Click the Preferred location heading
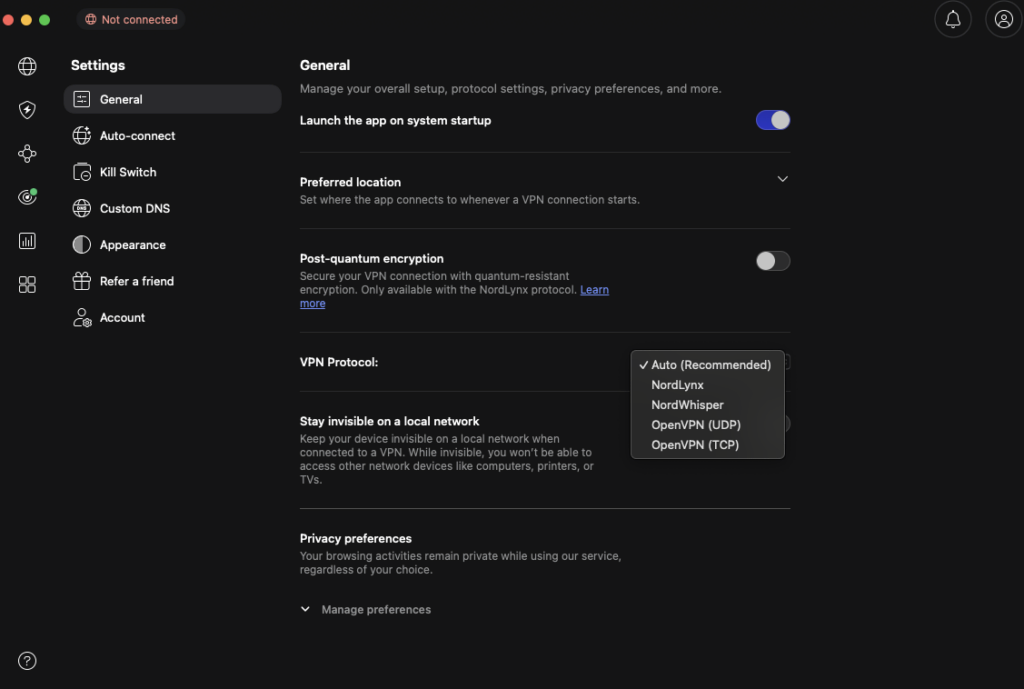The width and height of the screenshot is (1024, 689). click(x=350, y=182)
